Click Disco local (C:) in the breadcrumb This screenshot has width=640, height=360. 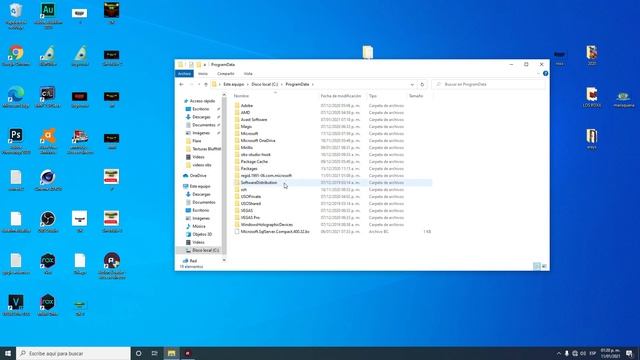click(x=264, y=84)
